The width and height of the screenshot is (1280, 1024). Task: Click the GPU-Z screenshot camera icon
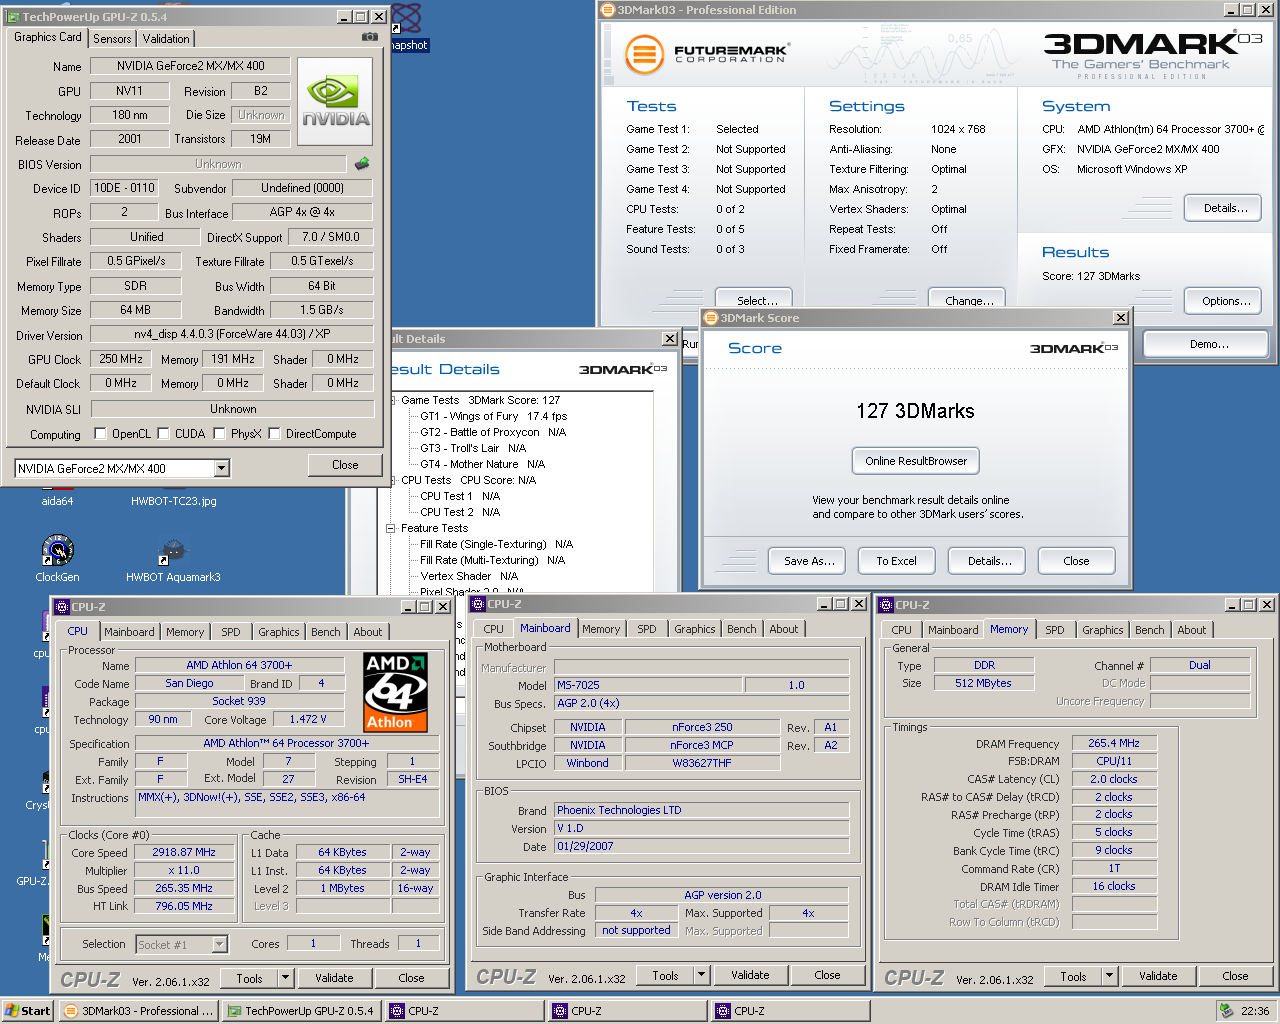coord(370,37)
